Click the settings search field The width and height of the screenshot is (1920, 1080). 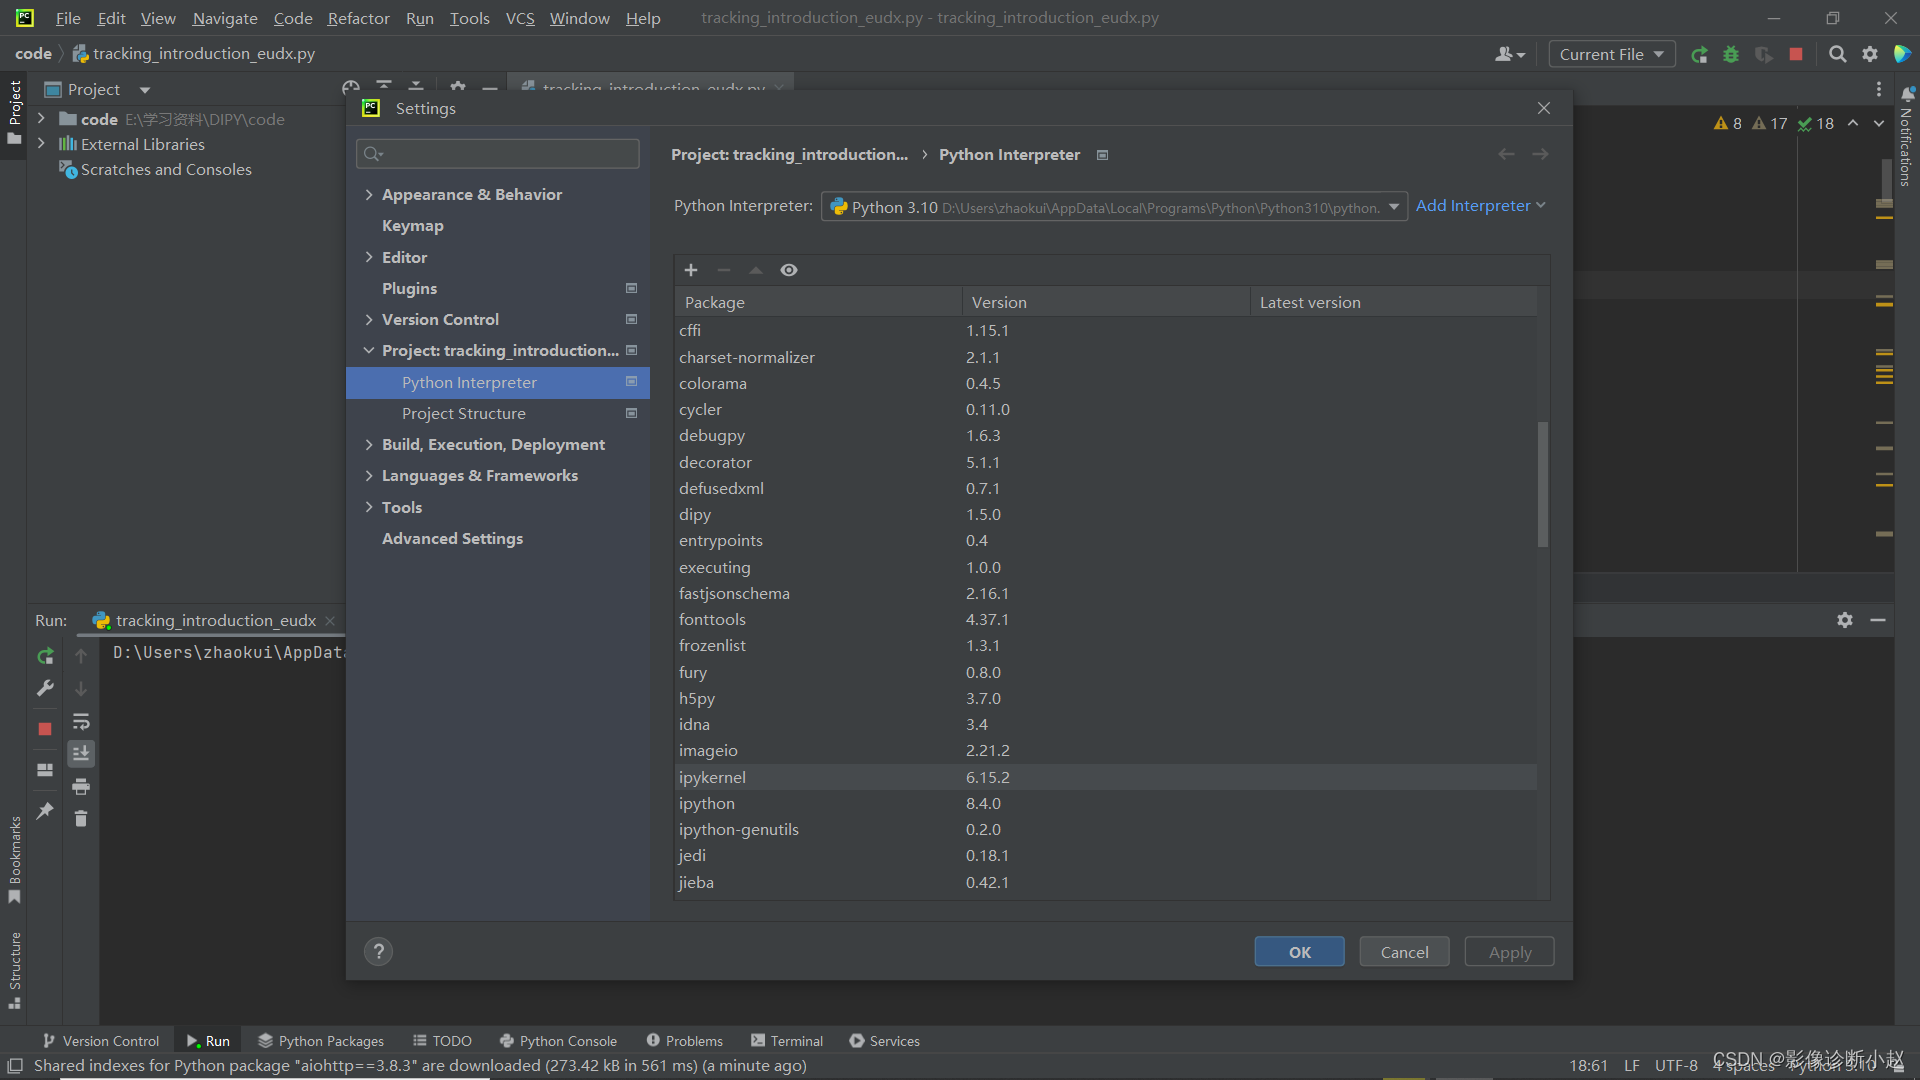click(498, 153)
